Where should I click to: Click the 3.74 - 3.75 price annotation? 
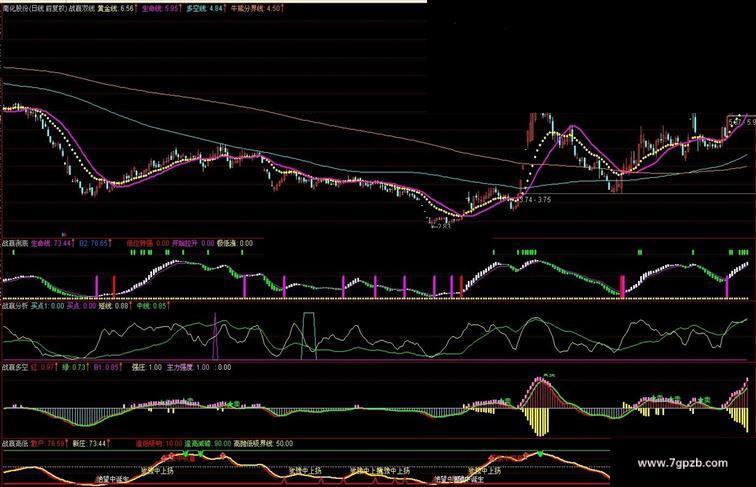[537, 200]
